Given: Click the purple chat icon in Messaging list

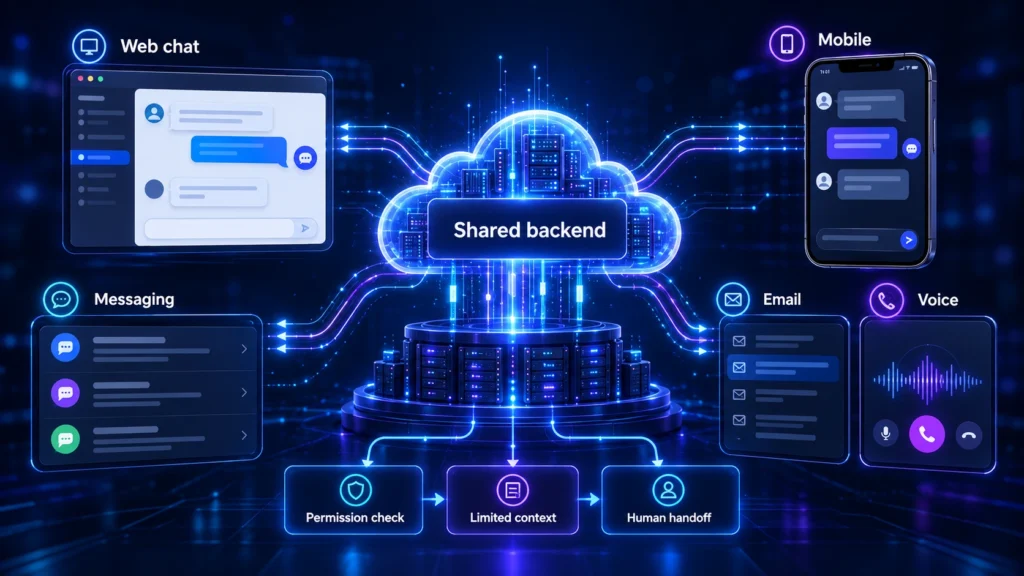Looking at the screenshot, I should tap(65, 393).
